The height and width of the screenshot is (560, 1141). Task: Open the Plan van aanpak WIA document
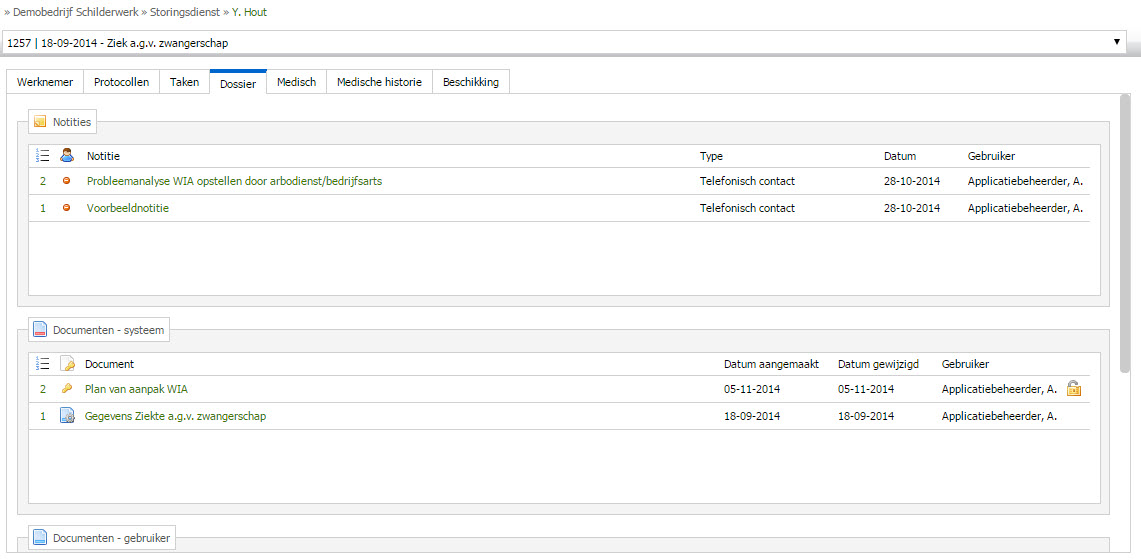click(x=136, y=389)
